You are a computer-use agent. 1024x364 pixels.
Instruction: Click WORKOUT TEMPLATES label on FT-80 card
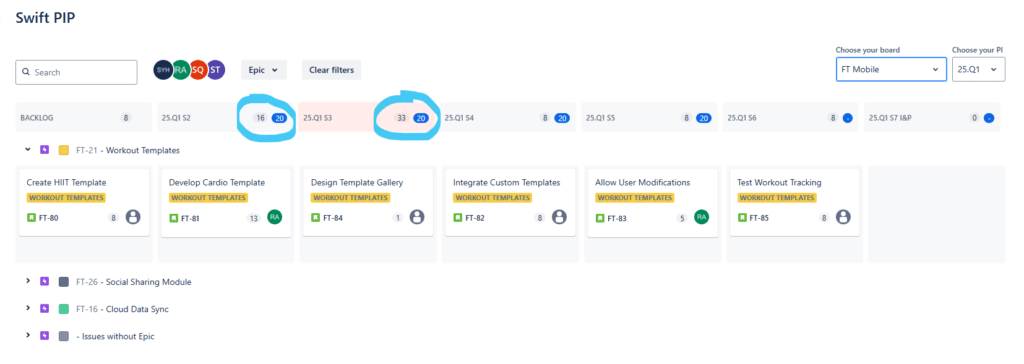click(x=66, y=197)
